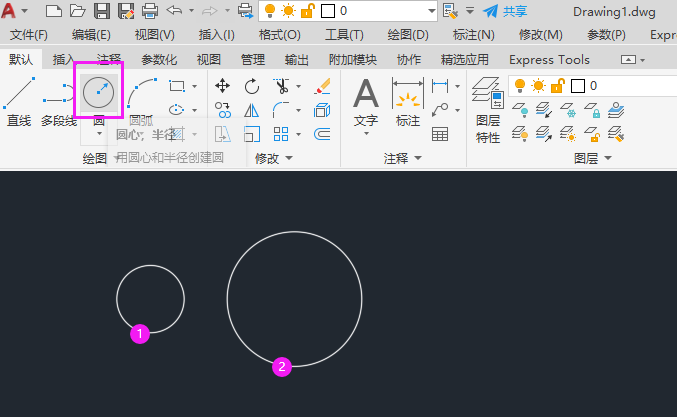Viewport: 677px width, 417px height.
Task: Click the Make Current layer icon
Action: [616, 110]
